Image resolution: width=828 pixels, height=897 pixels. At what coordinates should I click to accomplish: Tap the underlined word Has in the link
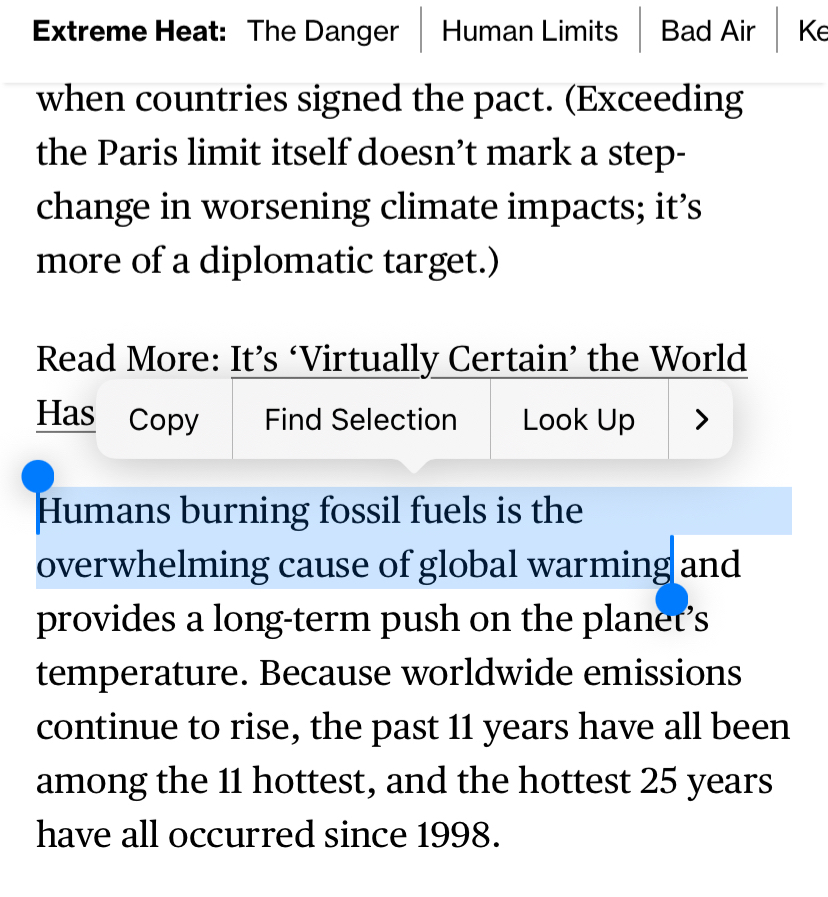click(x=65, y=412)
